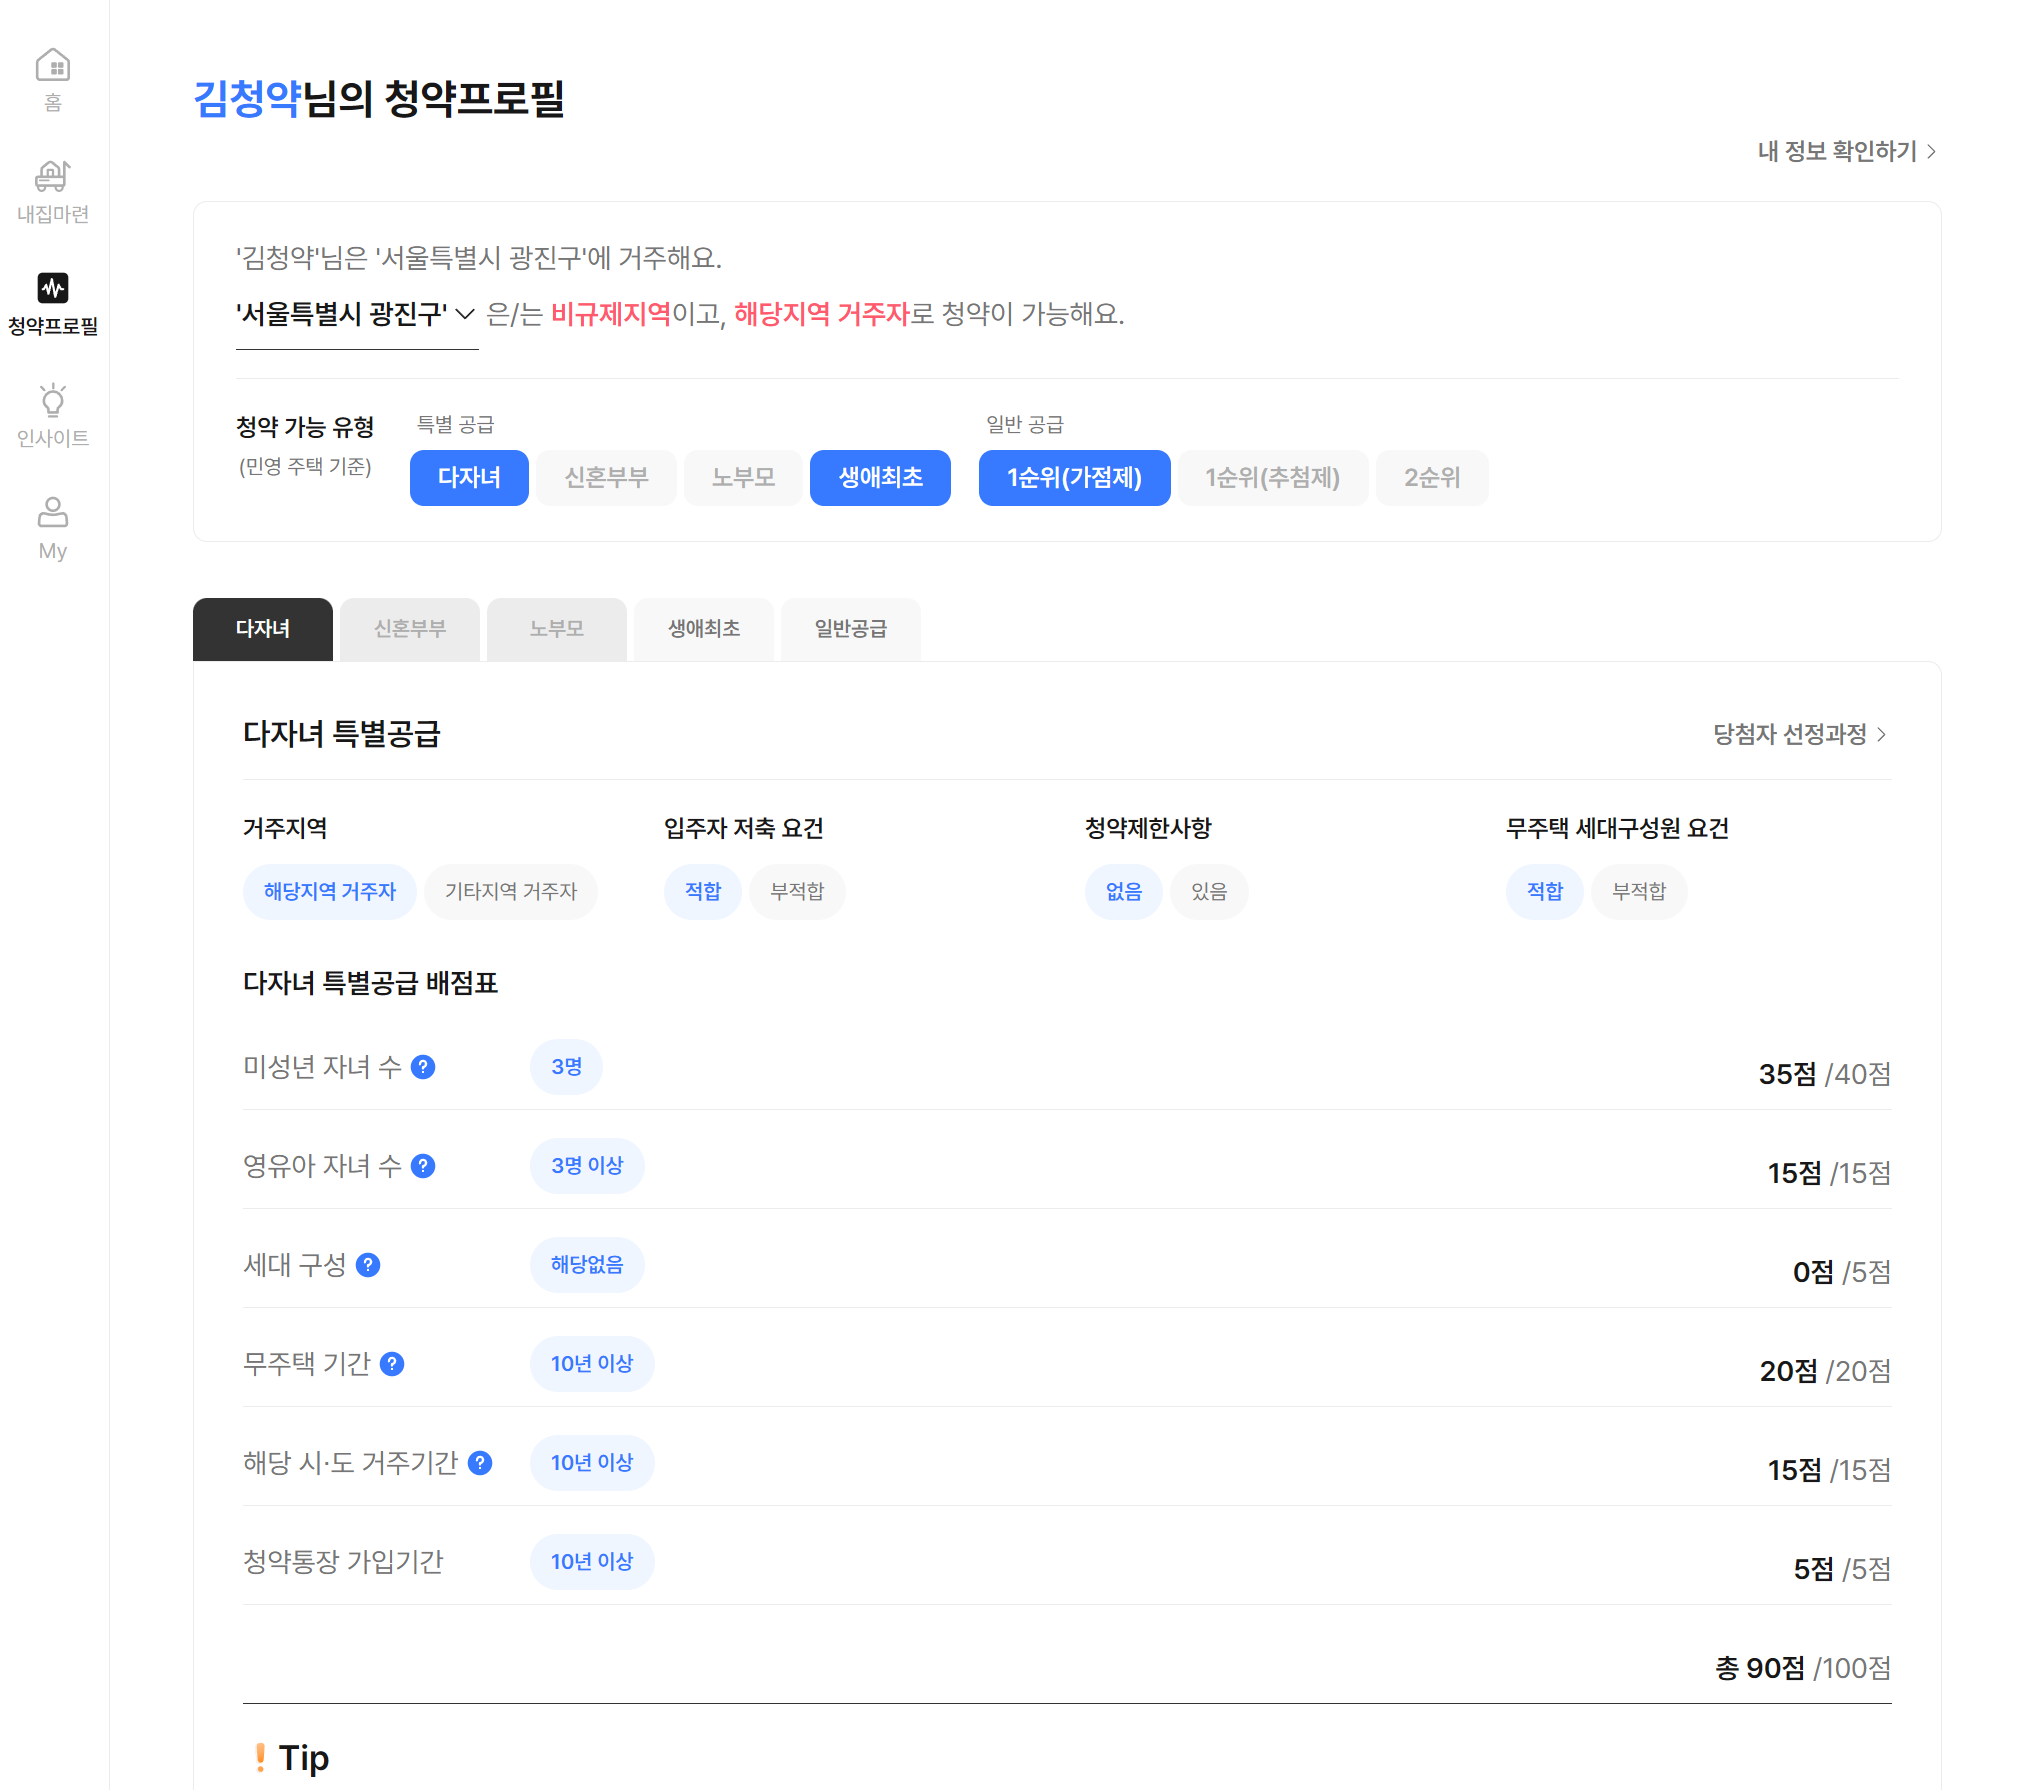Expand the '서울특별시 광진구' region dropdown
Viewport: 2020px width, 1790px height.
pyautogui.click(x=356, y=314)
